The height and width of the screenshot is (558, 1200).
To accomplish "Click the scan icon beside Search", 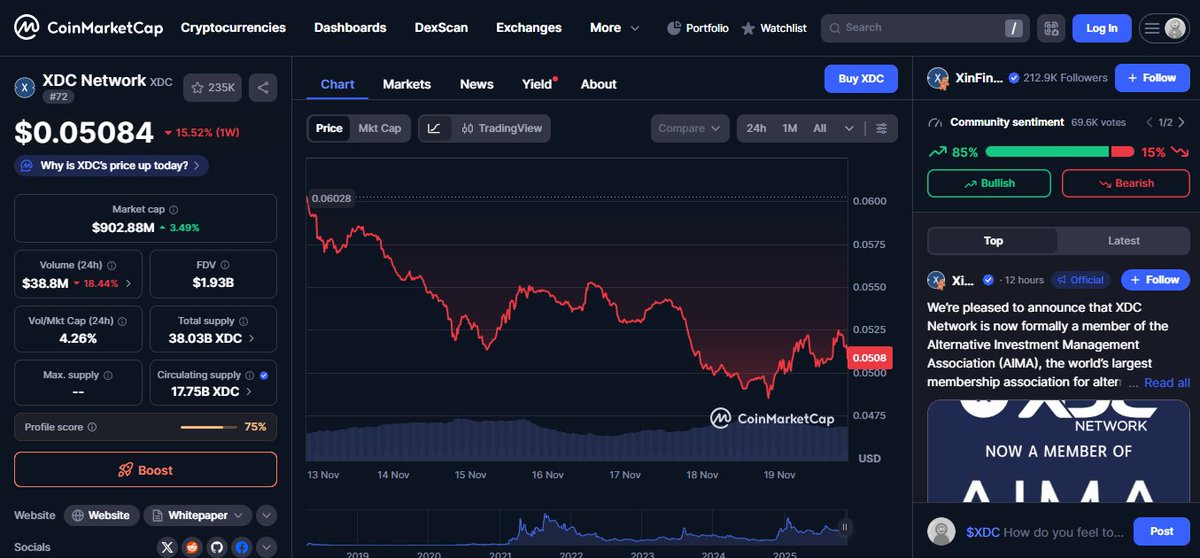I will tap(1050, 28).
